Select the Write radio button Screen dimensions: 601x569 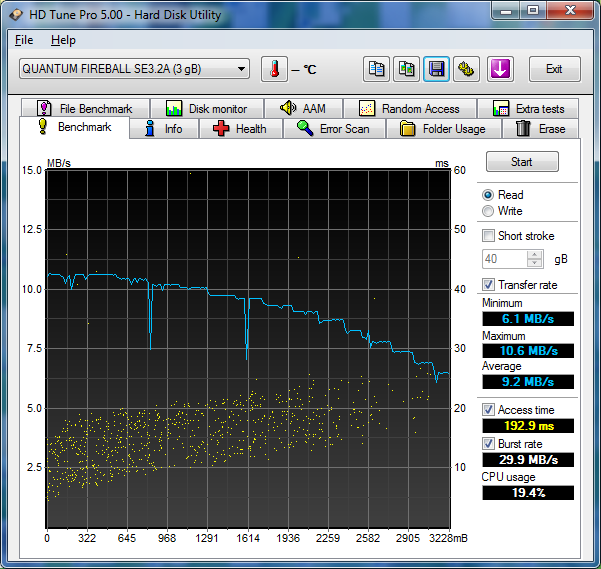pos(488,211)
